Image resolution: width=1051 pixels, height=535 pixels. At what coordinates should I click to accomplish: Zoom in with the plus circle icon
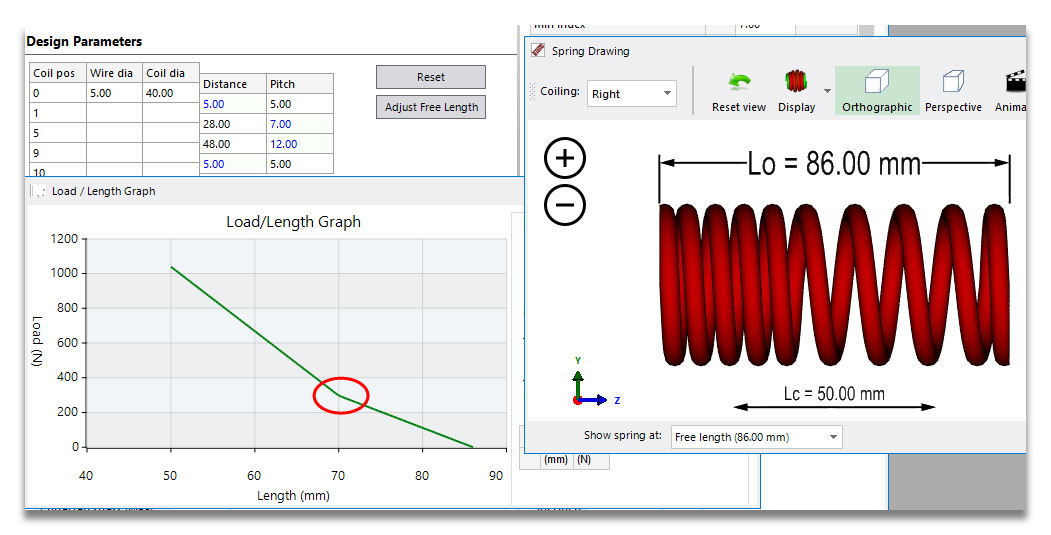(x=565, y=158)
